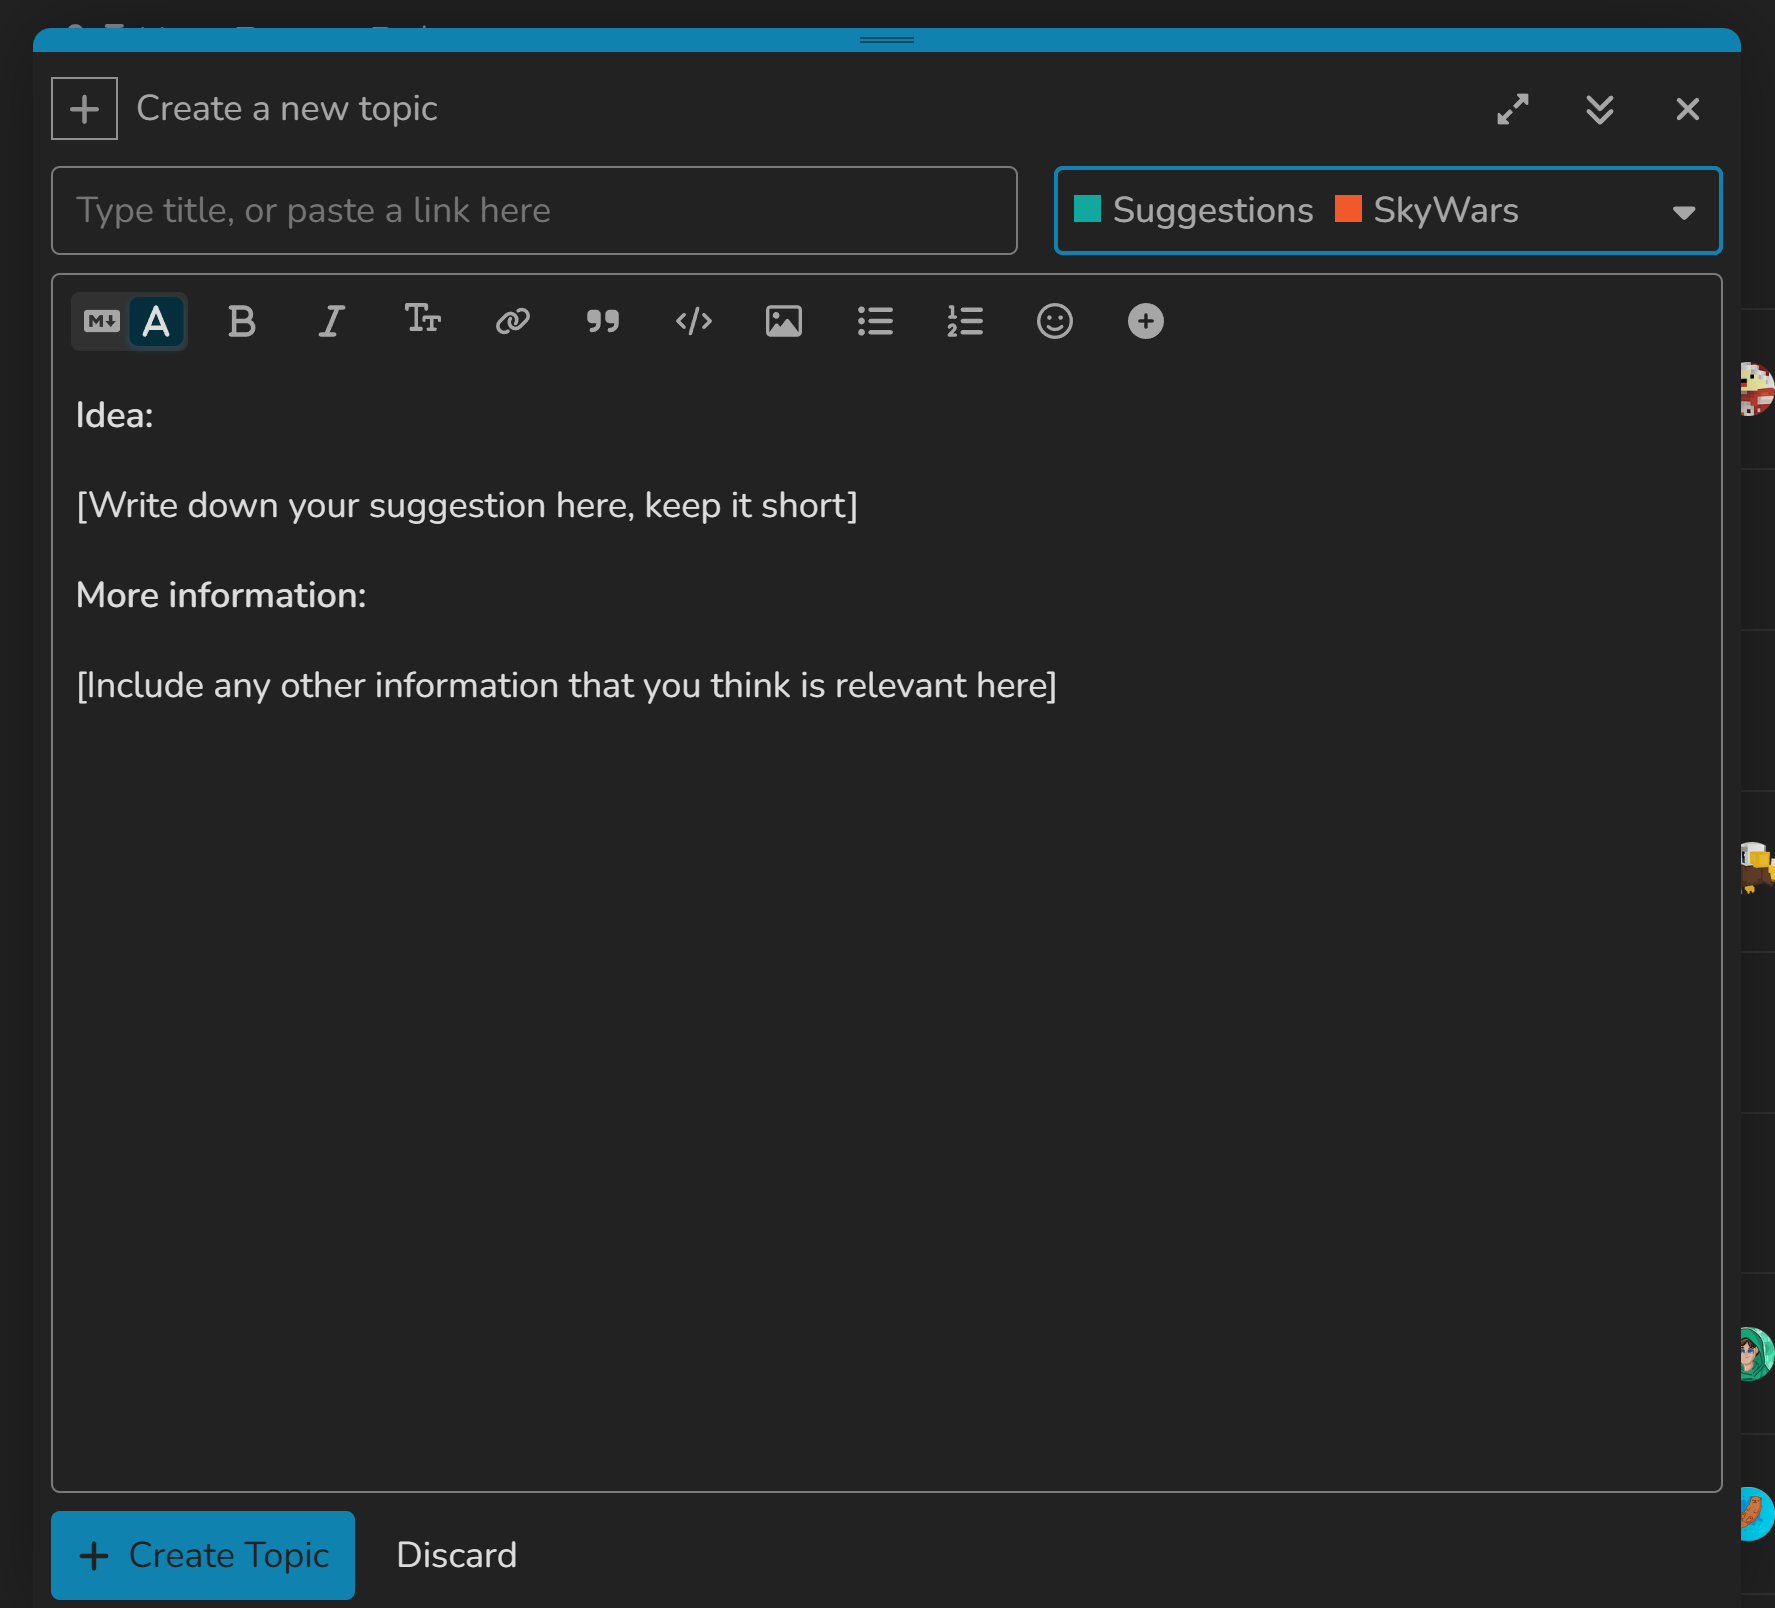Viewport: 1775px width, 1608px height.
Task: Open more options via the plus circle
Action: [1145, 322]
